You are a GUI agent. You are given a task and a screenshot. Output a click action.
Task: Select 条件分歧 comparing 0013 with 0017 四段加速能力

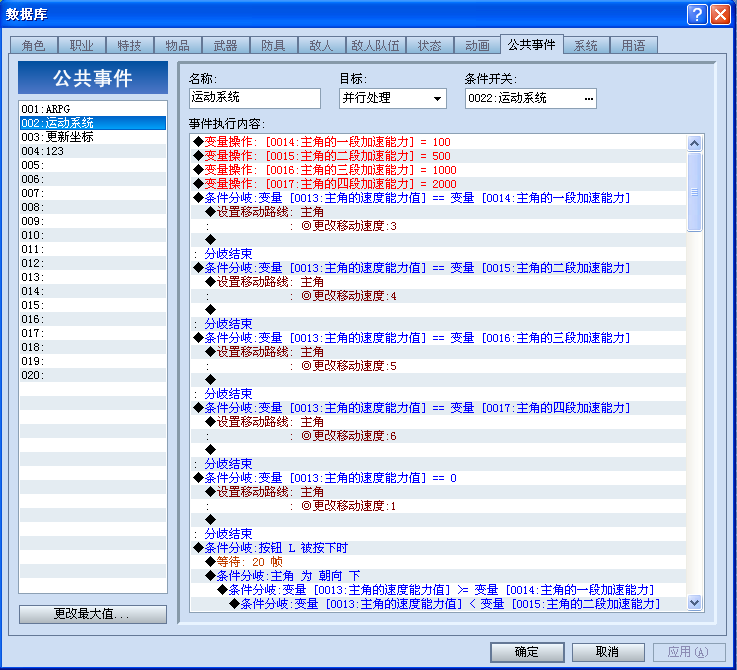438,408
